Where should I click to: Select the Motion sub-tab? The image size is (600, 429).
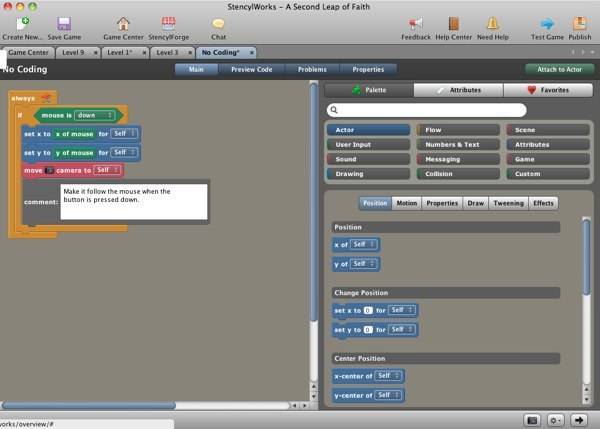tap(406, 203)
